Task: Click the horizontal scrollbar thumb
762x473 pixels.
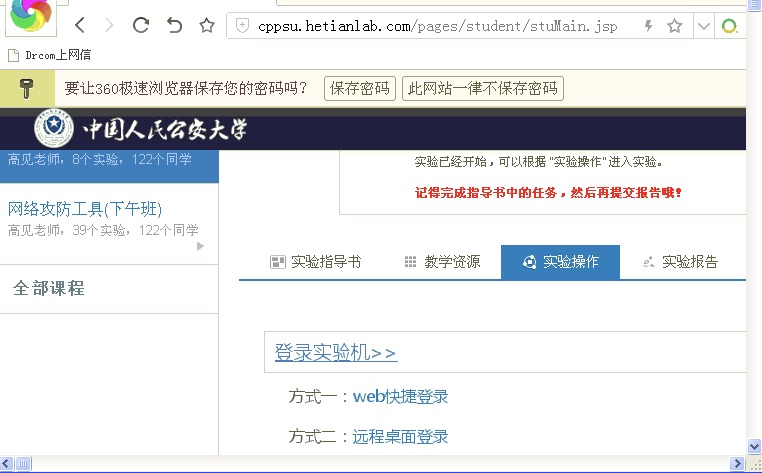Action: 23,463
